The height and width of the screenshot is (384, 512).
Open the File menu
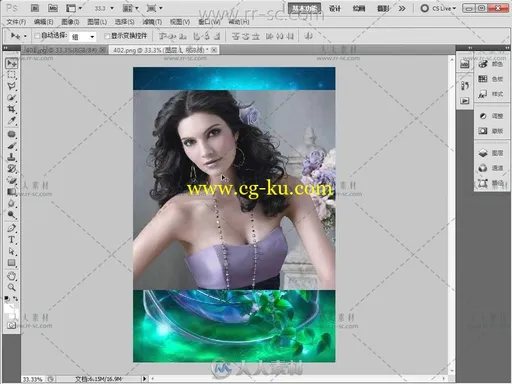[16, 22]
